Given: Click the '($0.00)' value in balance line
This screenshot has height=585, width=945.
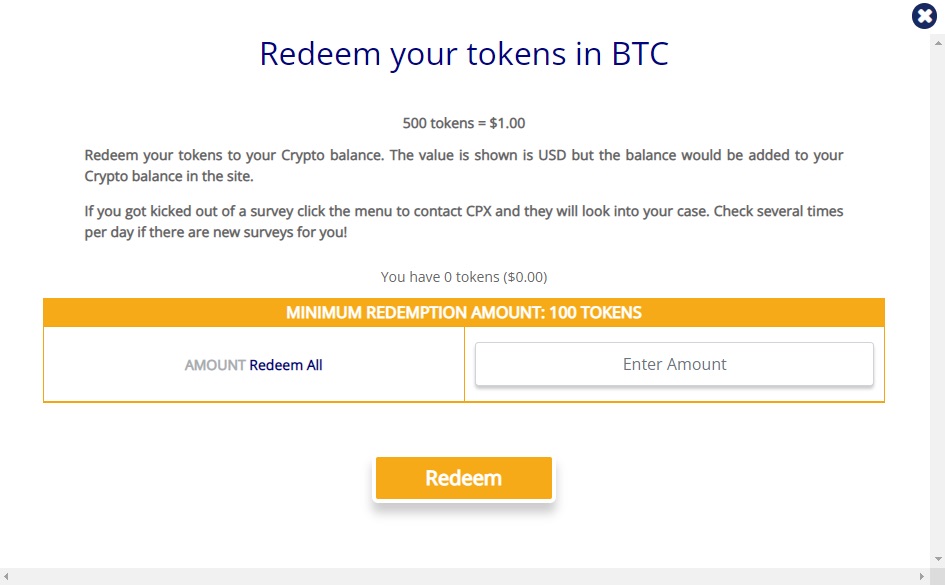Looking at the screenshot, I should click(x=525, y=277).
